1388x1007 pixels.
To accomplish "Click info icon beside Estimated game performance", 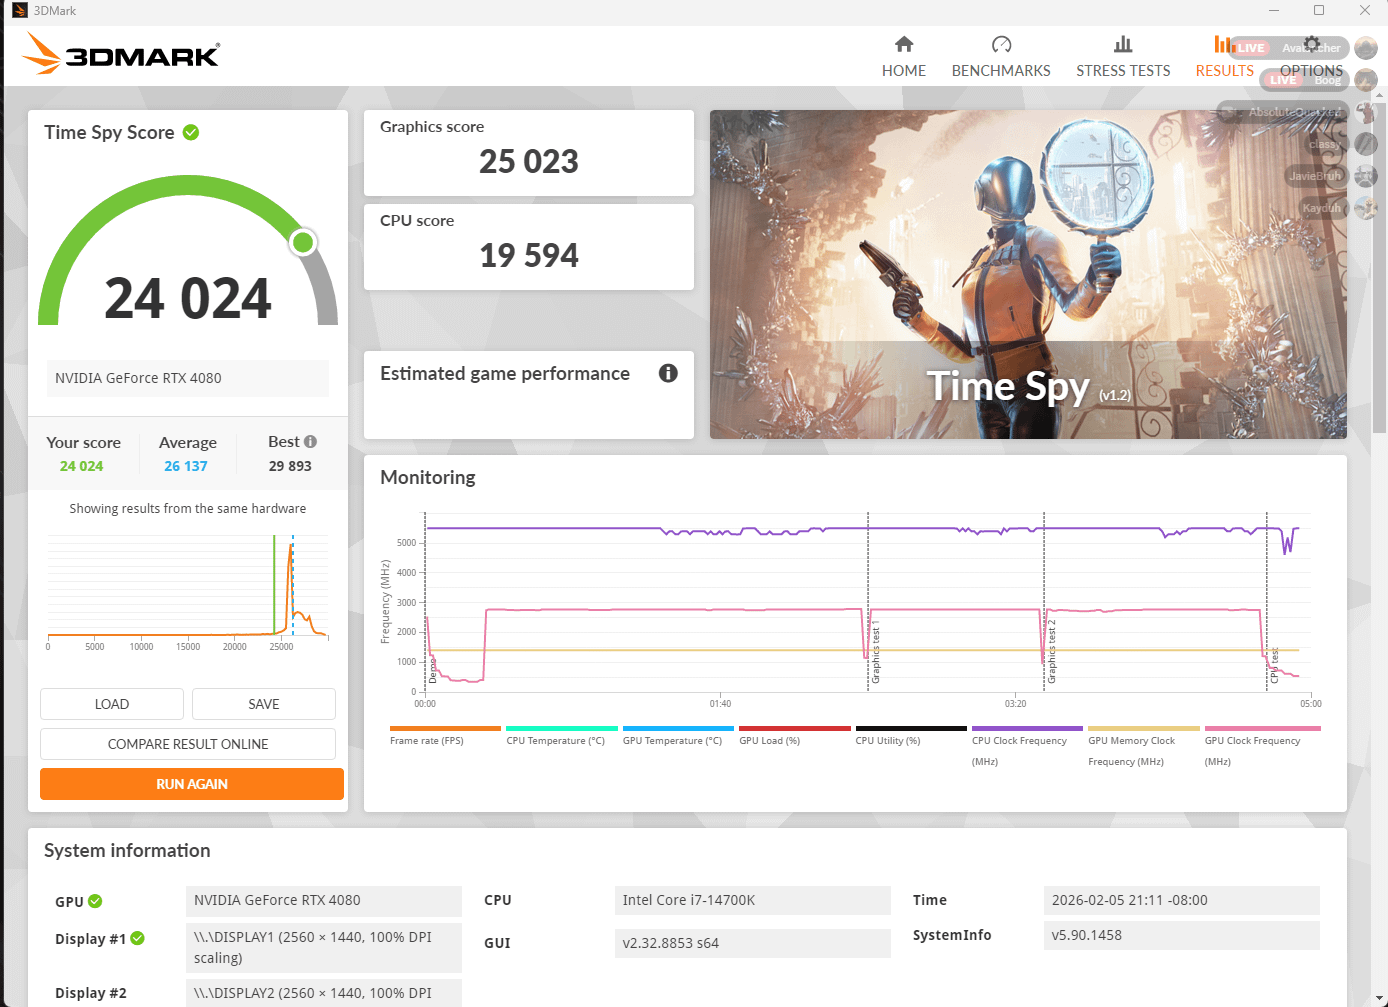I will pyautogui.click(x=668, y=373).
